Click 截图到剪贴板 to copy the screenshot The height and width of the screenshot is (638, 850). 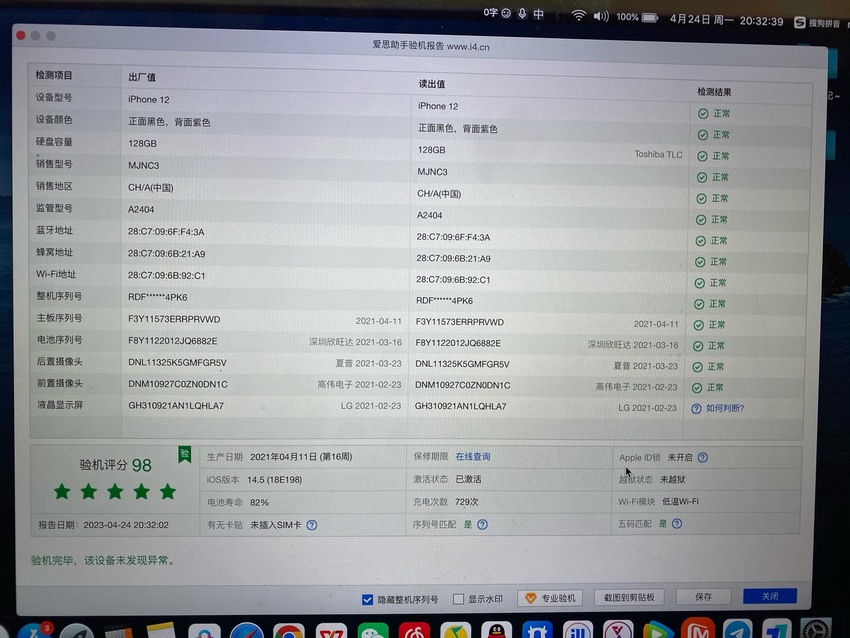pos(629,597)
